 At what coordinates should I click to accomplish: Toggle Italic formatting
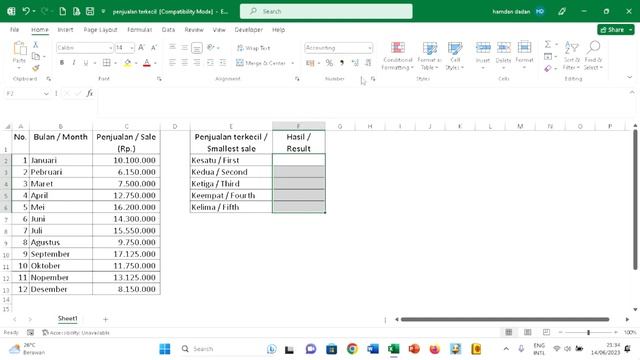(73, 63)
